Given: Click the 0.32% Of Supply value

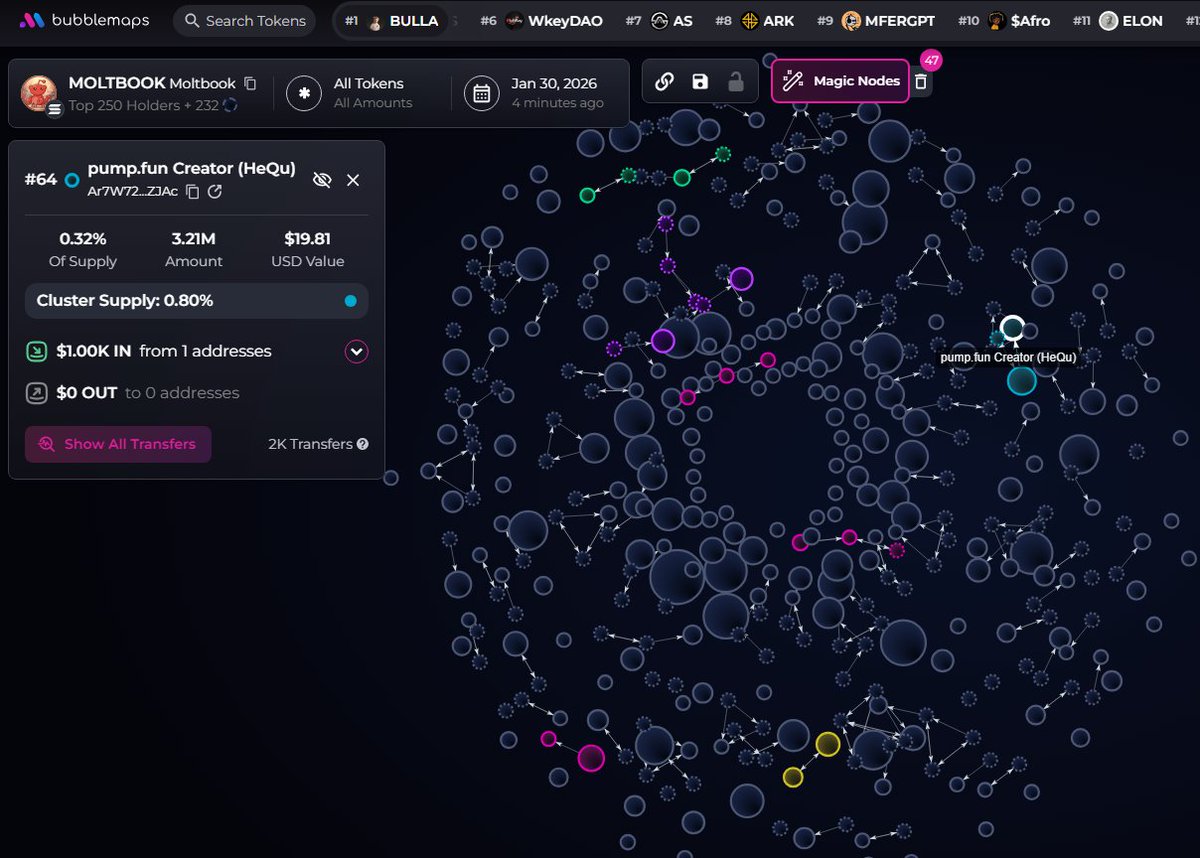Looking at the screenshot, I should (83, 239).
